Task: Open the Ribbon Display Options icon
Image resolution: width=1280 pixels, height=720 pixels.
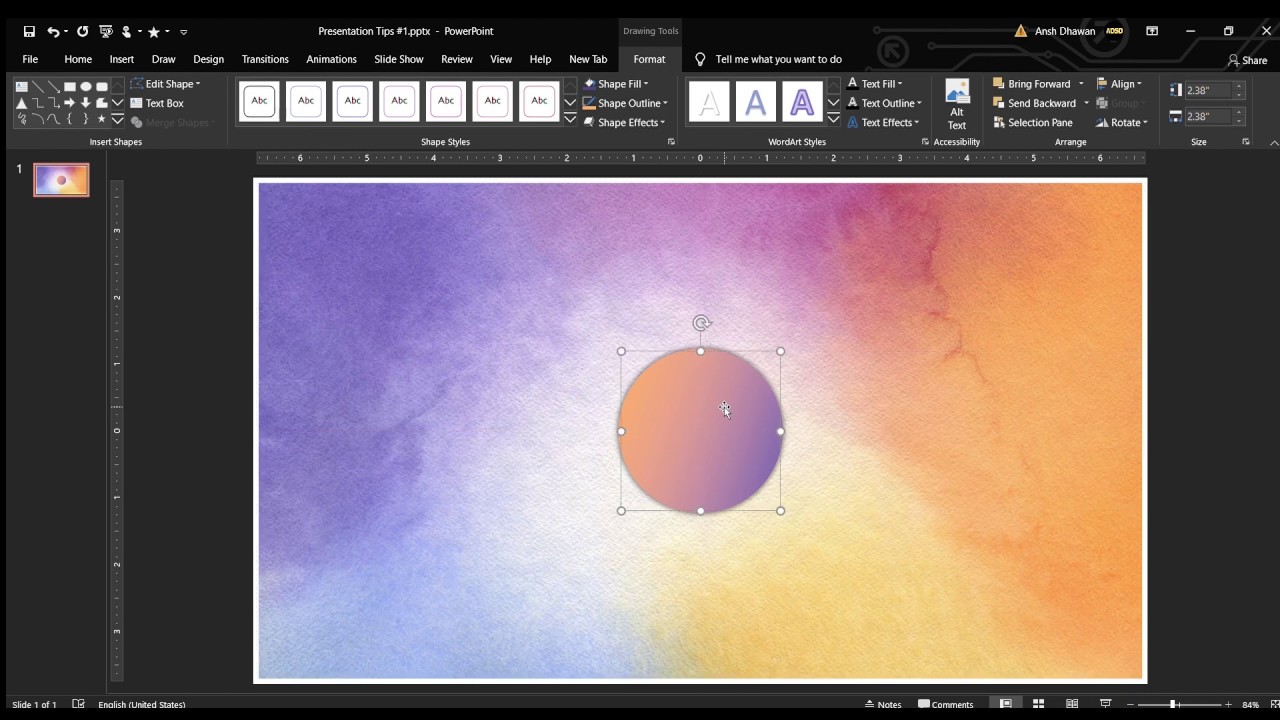Action: click(1152, 31)
